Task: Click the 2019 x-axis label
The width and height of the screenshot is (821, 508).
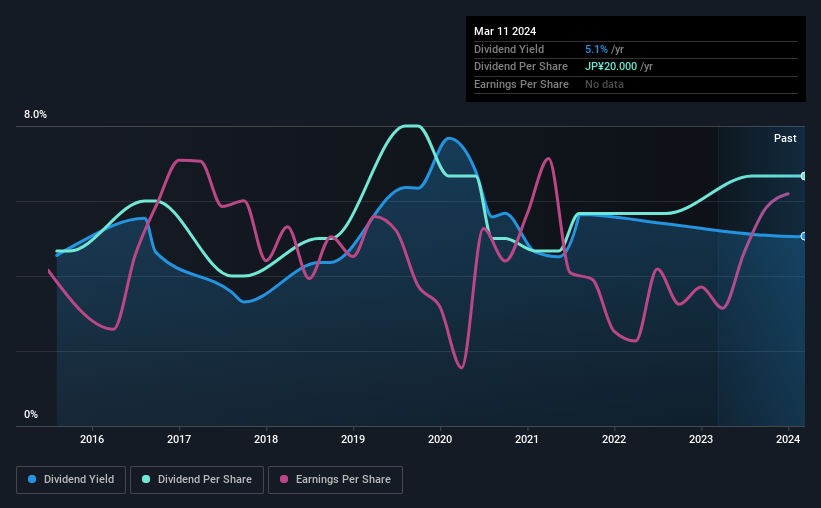Action: point(353,439)
